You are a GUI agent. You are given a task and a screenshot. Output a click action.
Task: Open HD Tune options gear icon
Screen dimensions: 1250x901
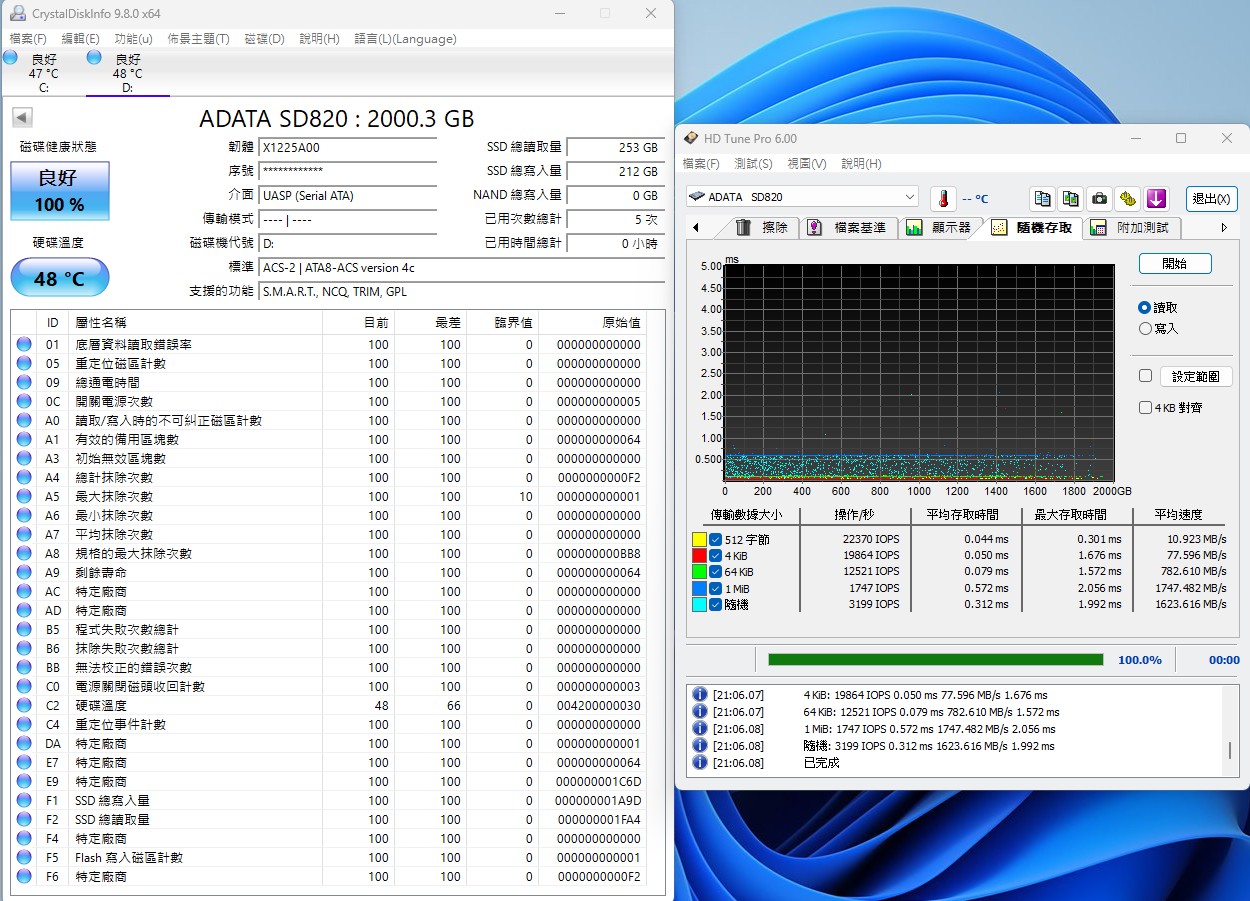coord(1128,198)
